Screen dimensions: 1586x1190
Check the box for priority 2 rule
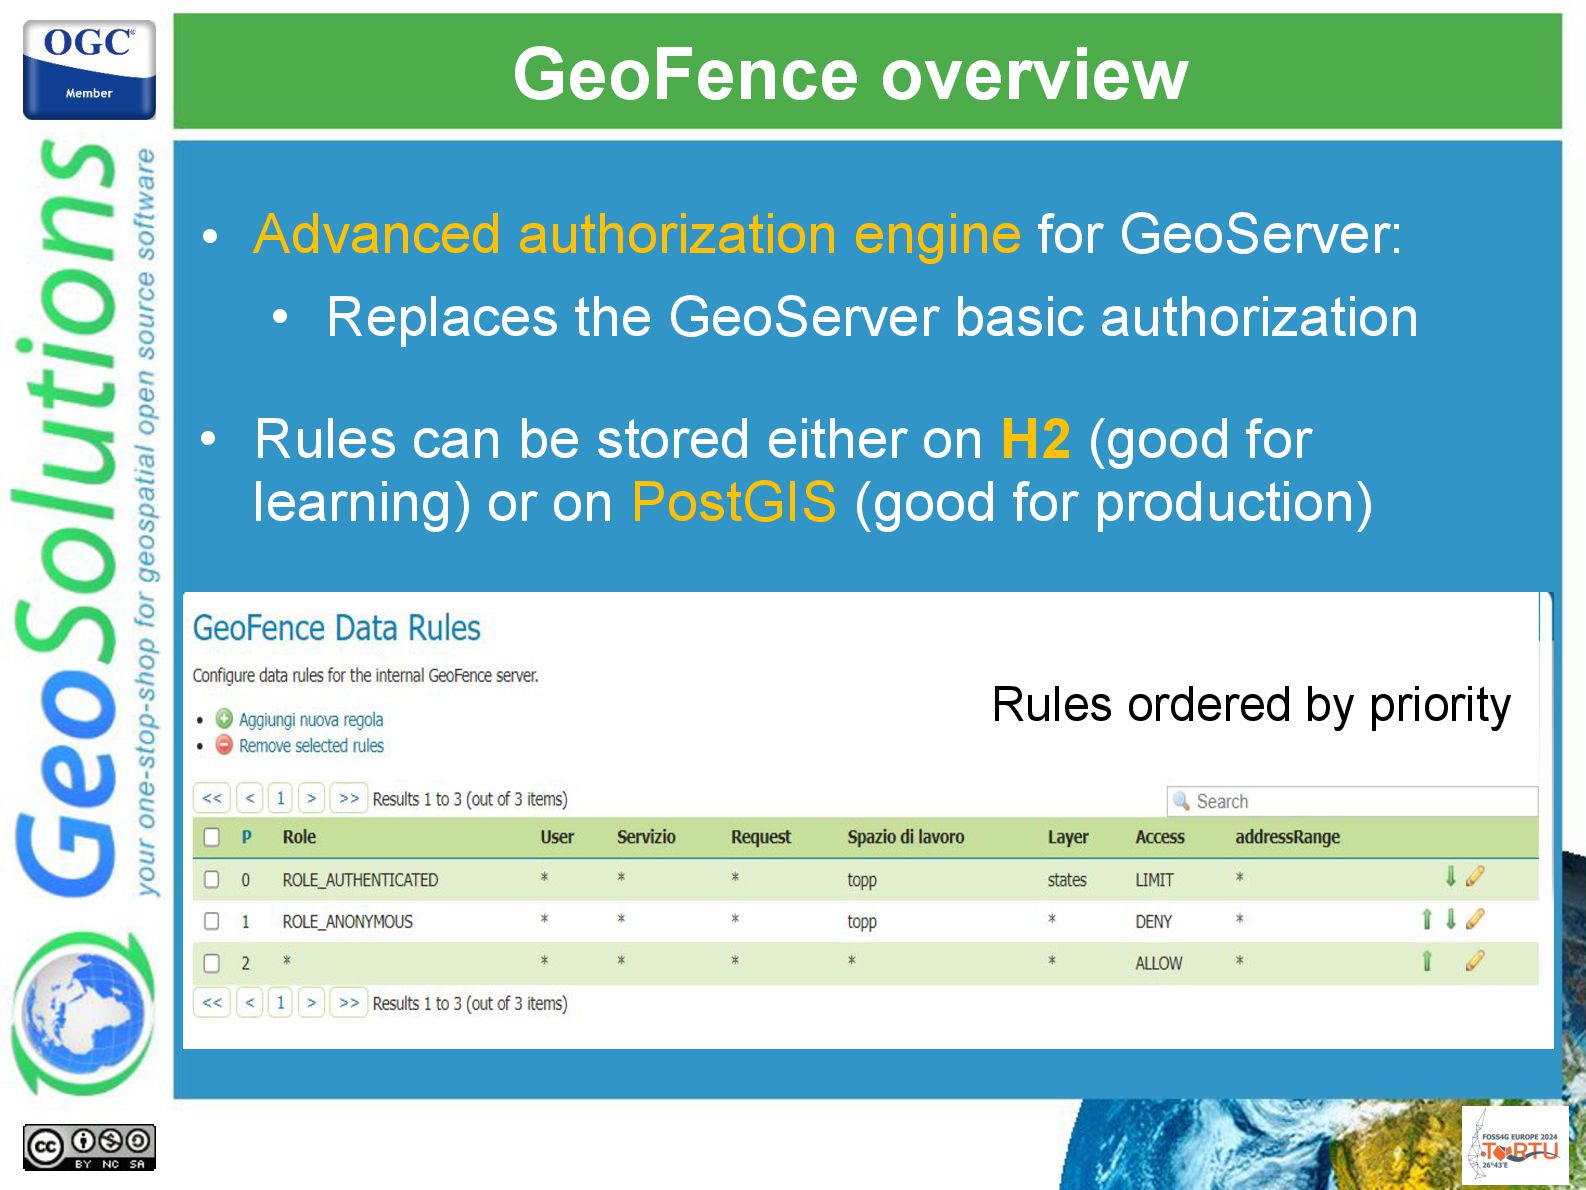coord(212,963)
